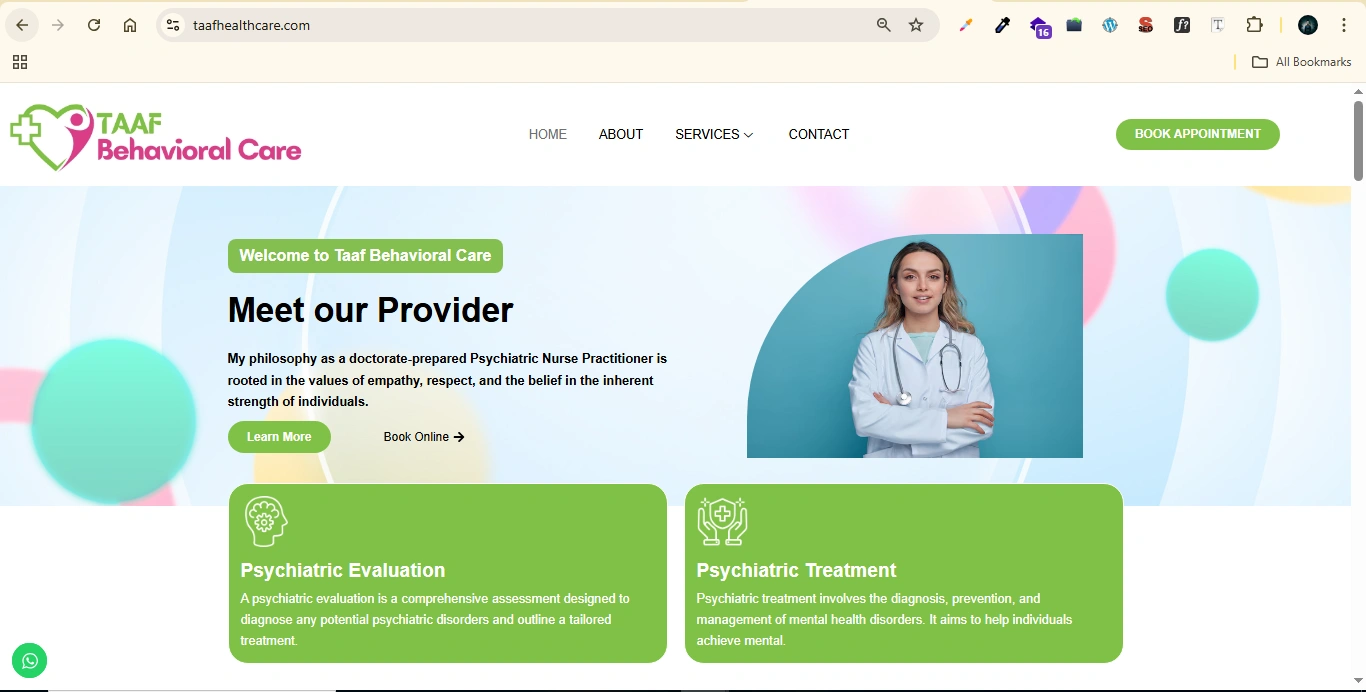Click the vertical page scrollbar thumb
Screen dimensions: 1366x692
coord(1359,140)
